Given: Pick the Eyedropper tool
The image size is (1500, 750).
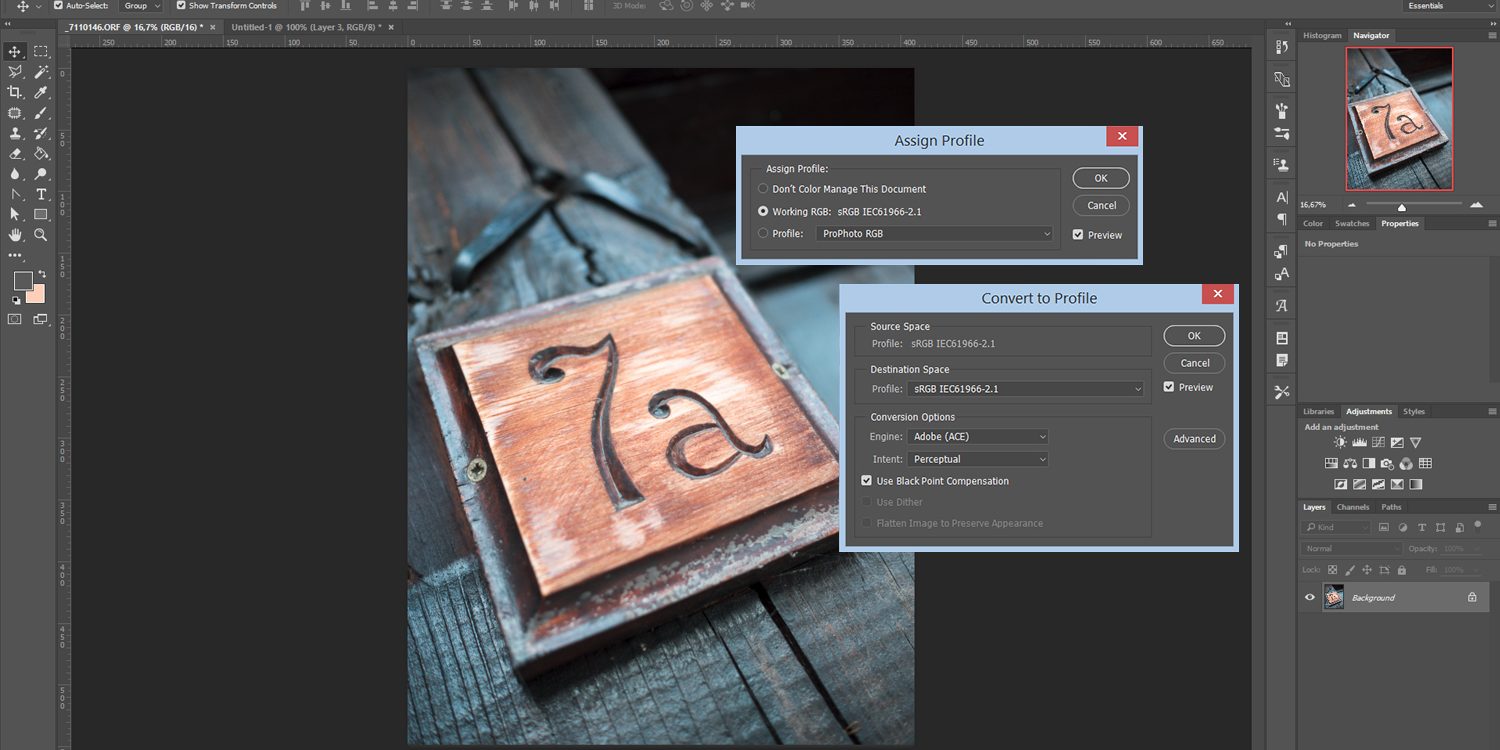Looking at the screenshot, I should click(41, 92).
